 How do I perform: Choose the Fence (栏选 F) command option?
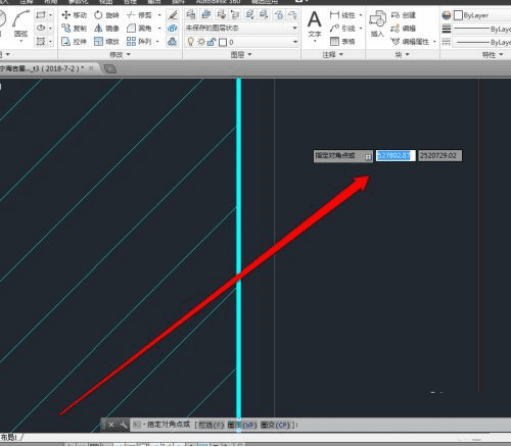click(211, 425)
